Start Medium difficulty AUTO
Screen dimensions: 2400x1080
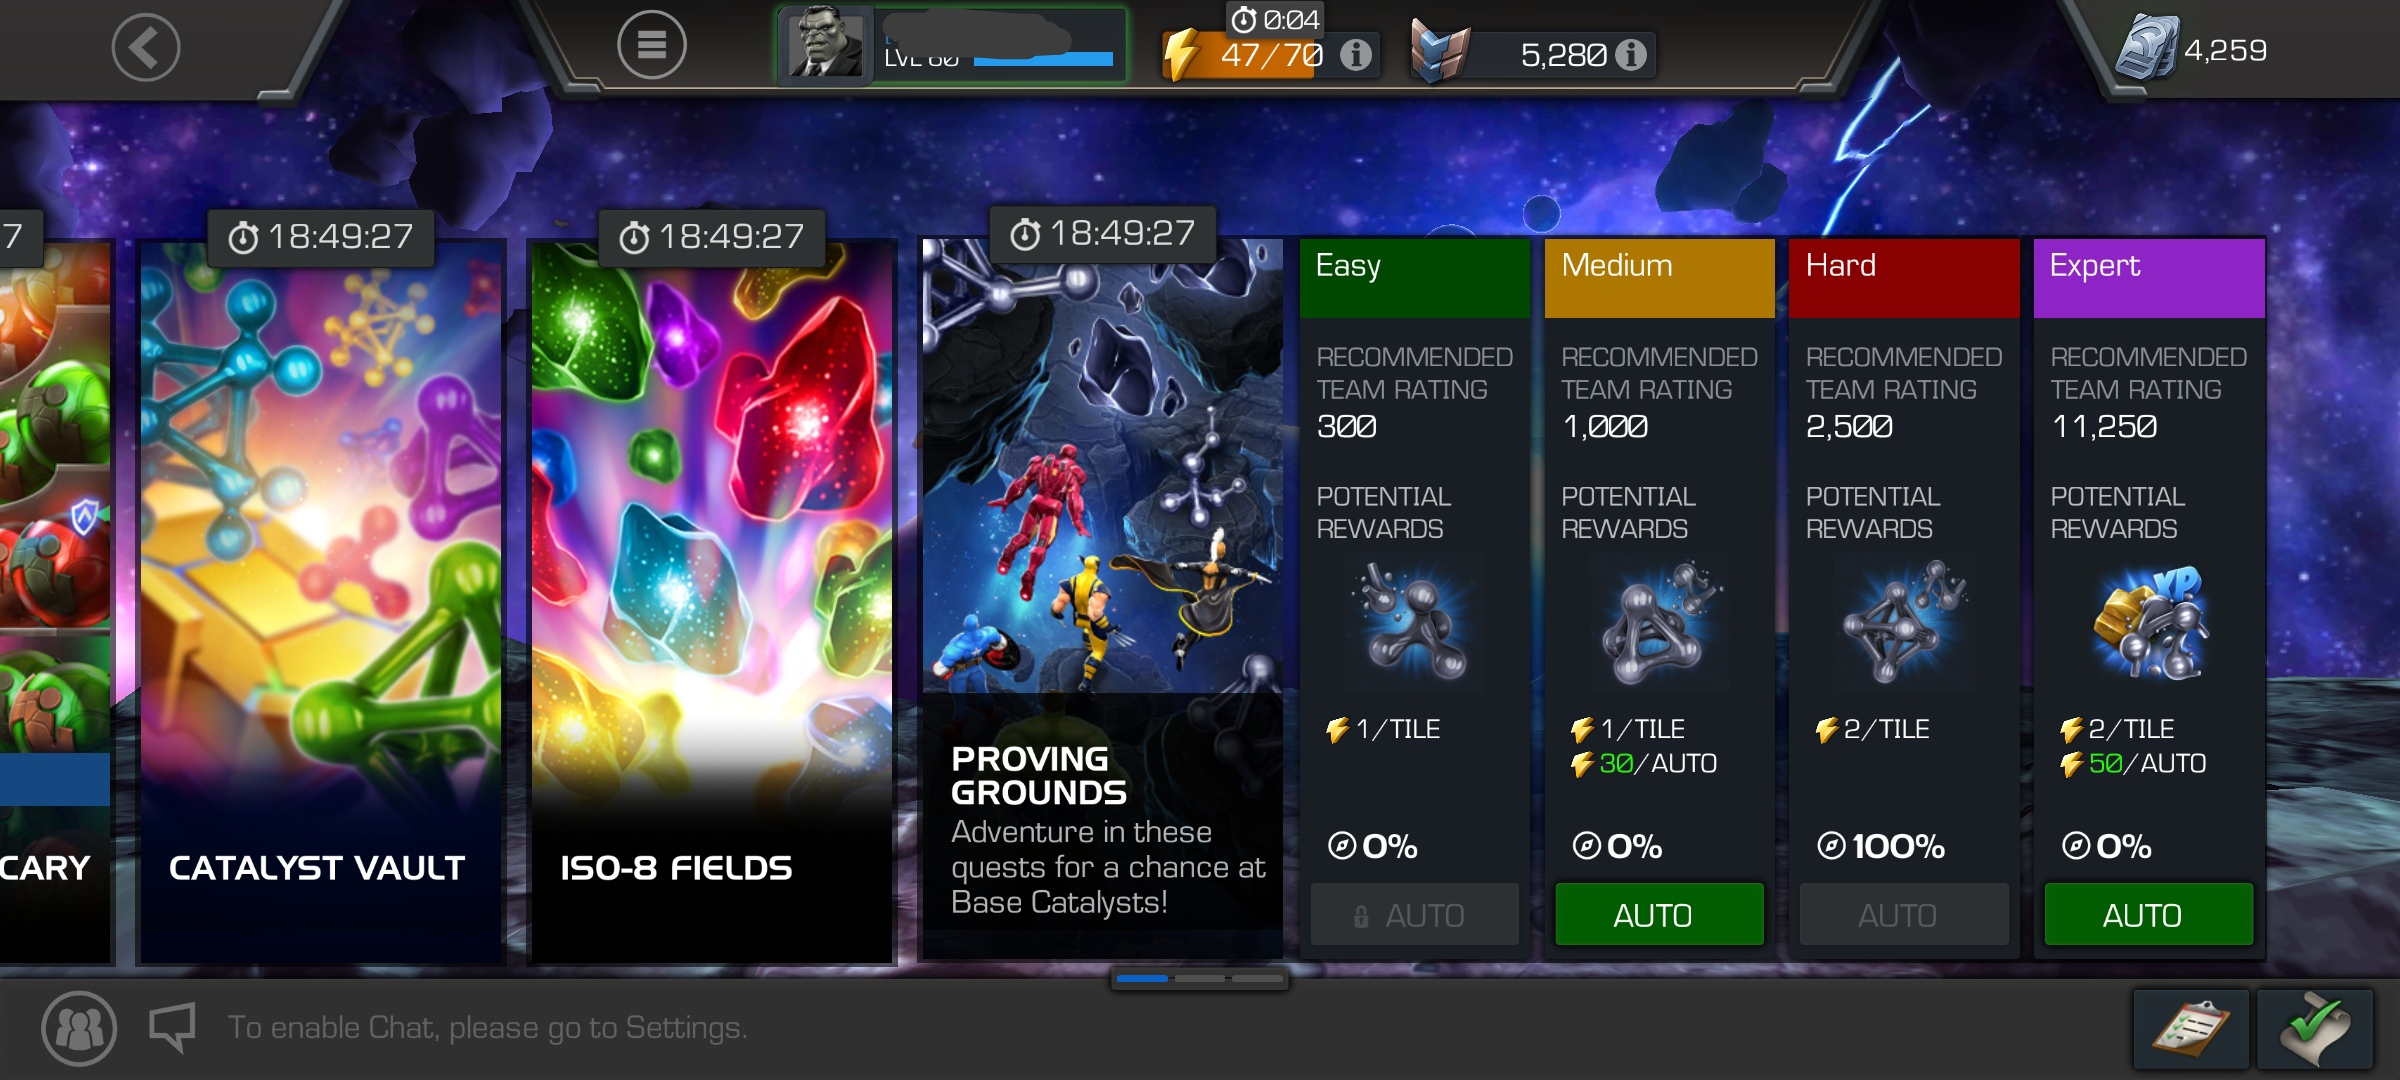(x=1659, y=914)
